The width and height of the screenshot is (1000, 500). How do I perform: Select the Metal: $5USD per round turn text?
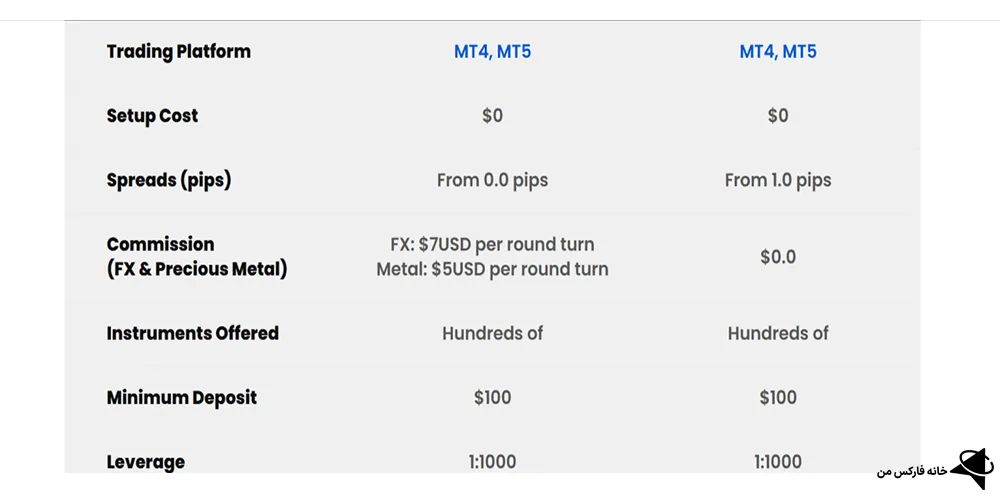point(492,269)
